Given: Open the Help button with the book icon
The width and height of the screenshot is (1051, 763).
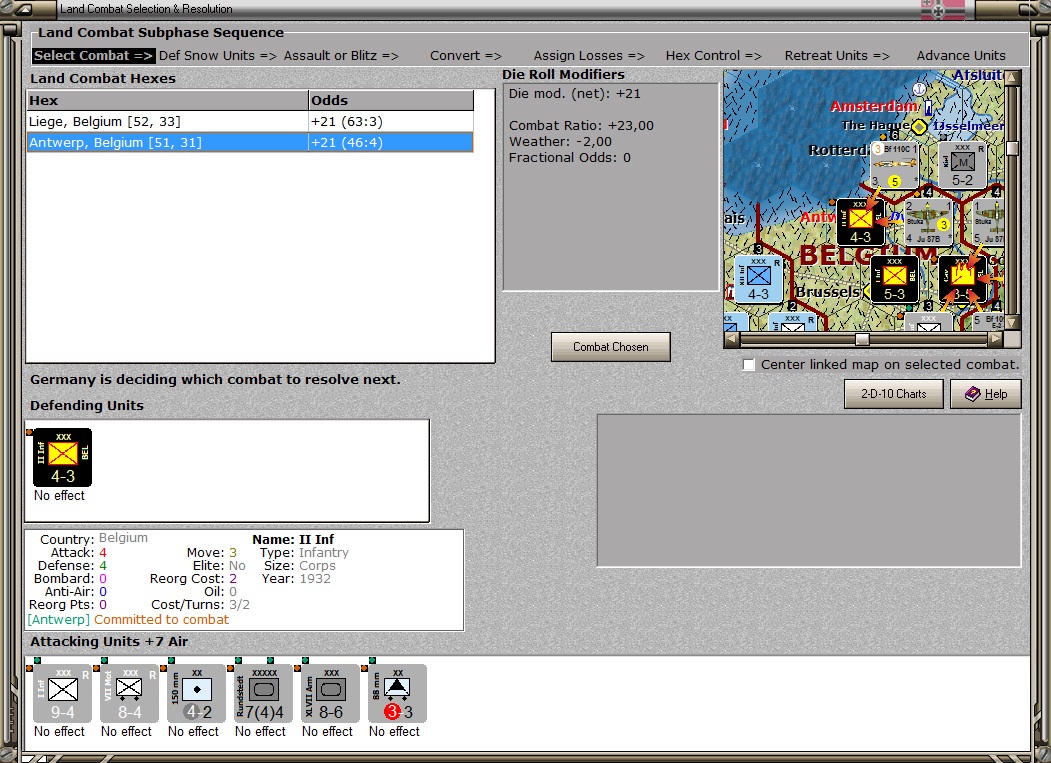Looking at the screenshot, I should pos(986,394).
